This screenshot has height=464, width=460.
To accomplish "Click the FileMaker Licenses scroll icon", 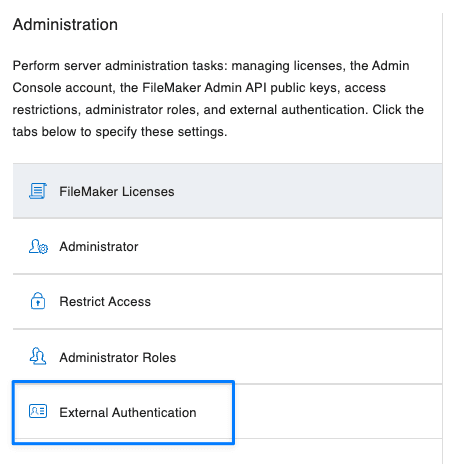I will (x=38, y=191).
